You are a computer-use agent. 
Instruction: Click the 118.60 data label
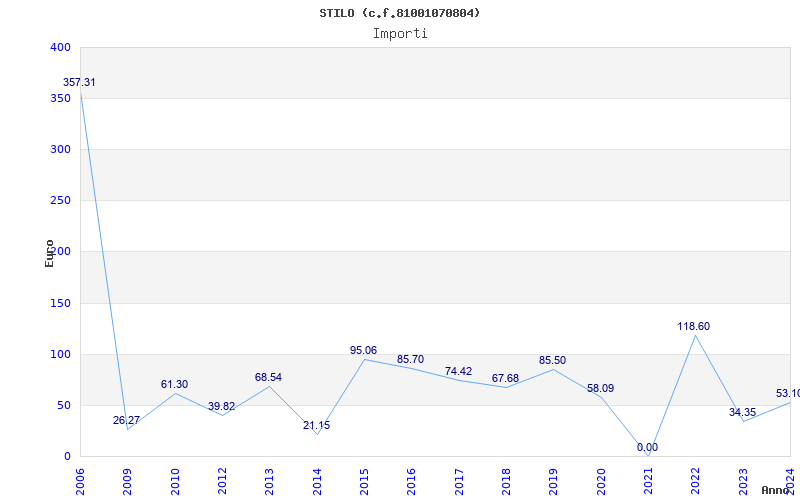693,327
